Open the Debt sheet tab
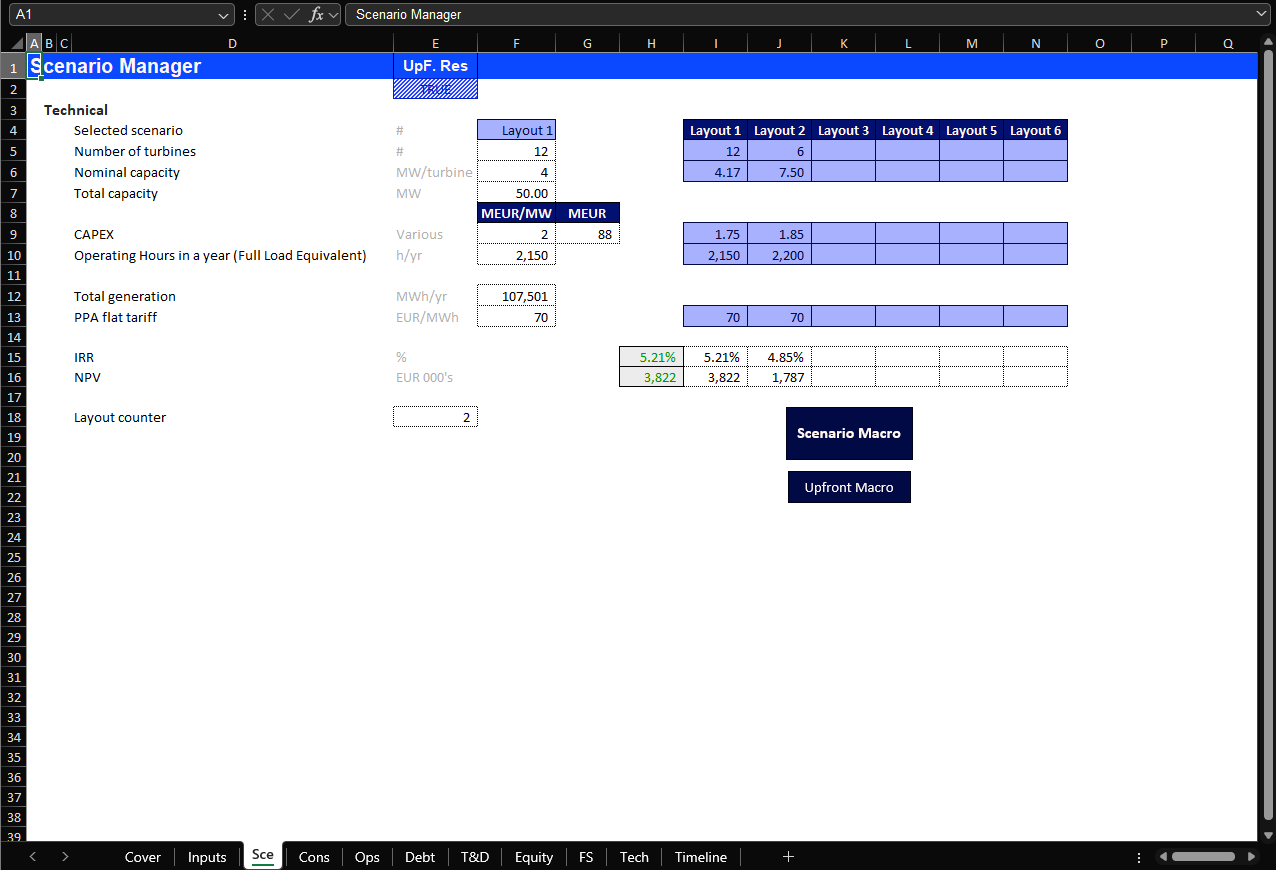The width and height of the screenshot is (1276, 870). coord(420,857)
